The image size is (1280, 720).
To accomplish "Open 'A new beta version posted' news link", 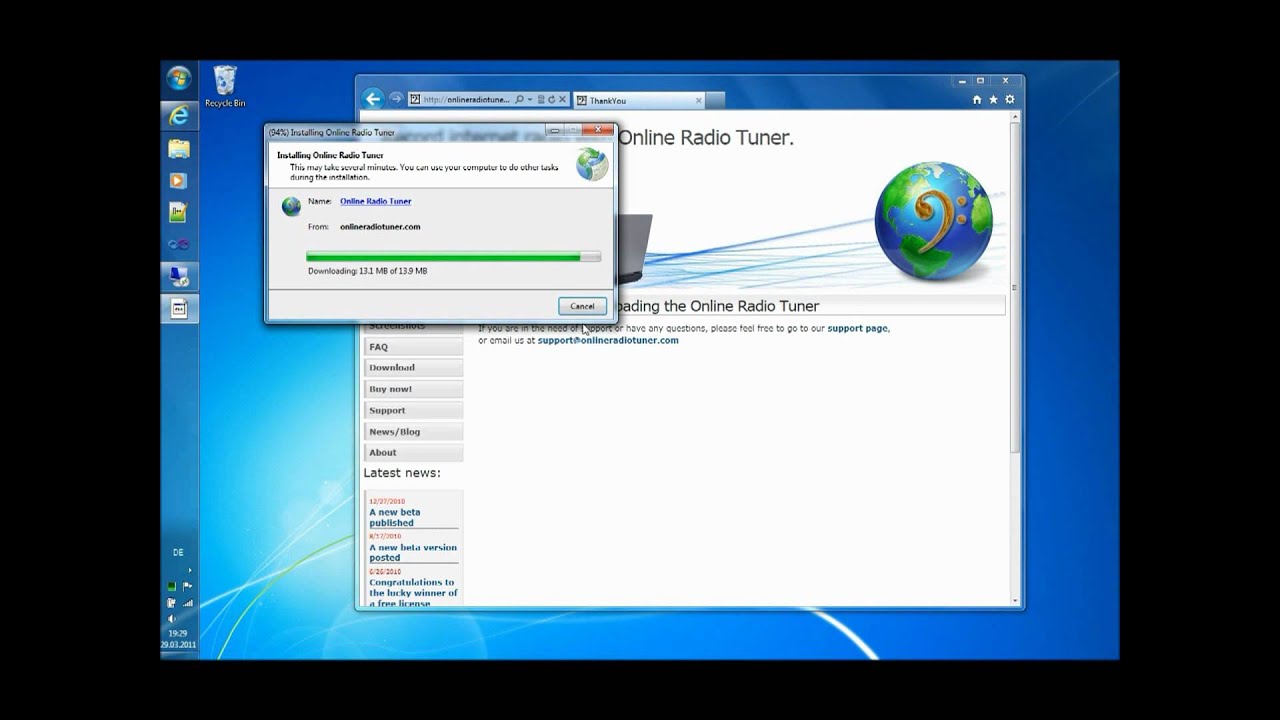I will [413, 552].
